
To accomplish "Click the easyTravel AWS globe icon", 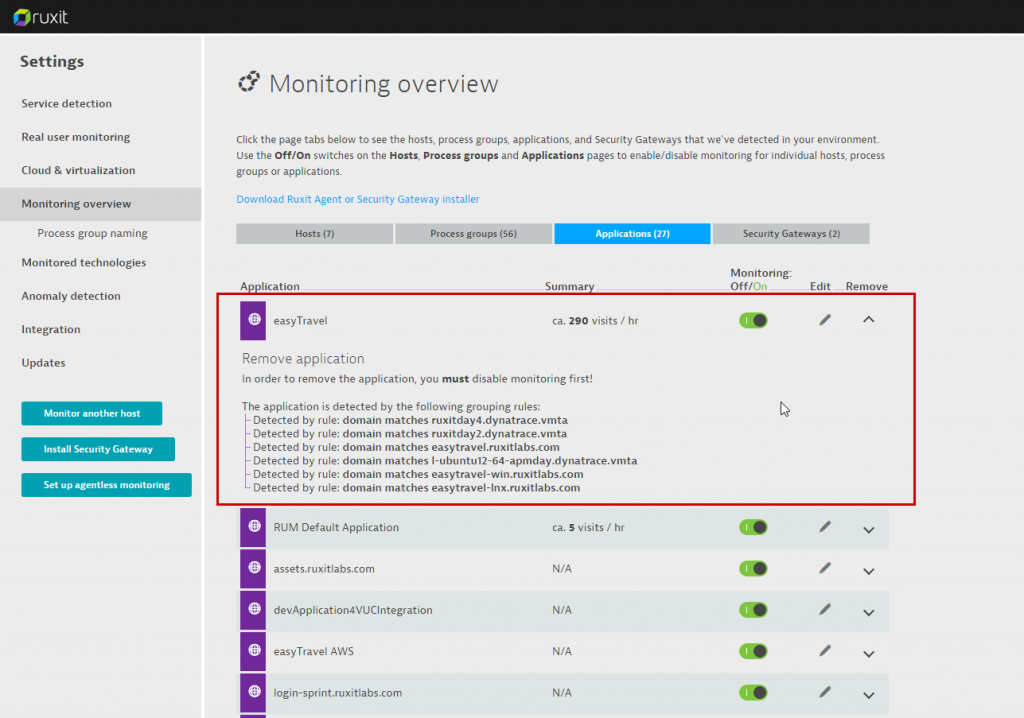I will 254,651.
